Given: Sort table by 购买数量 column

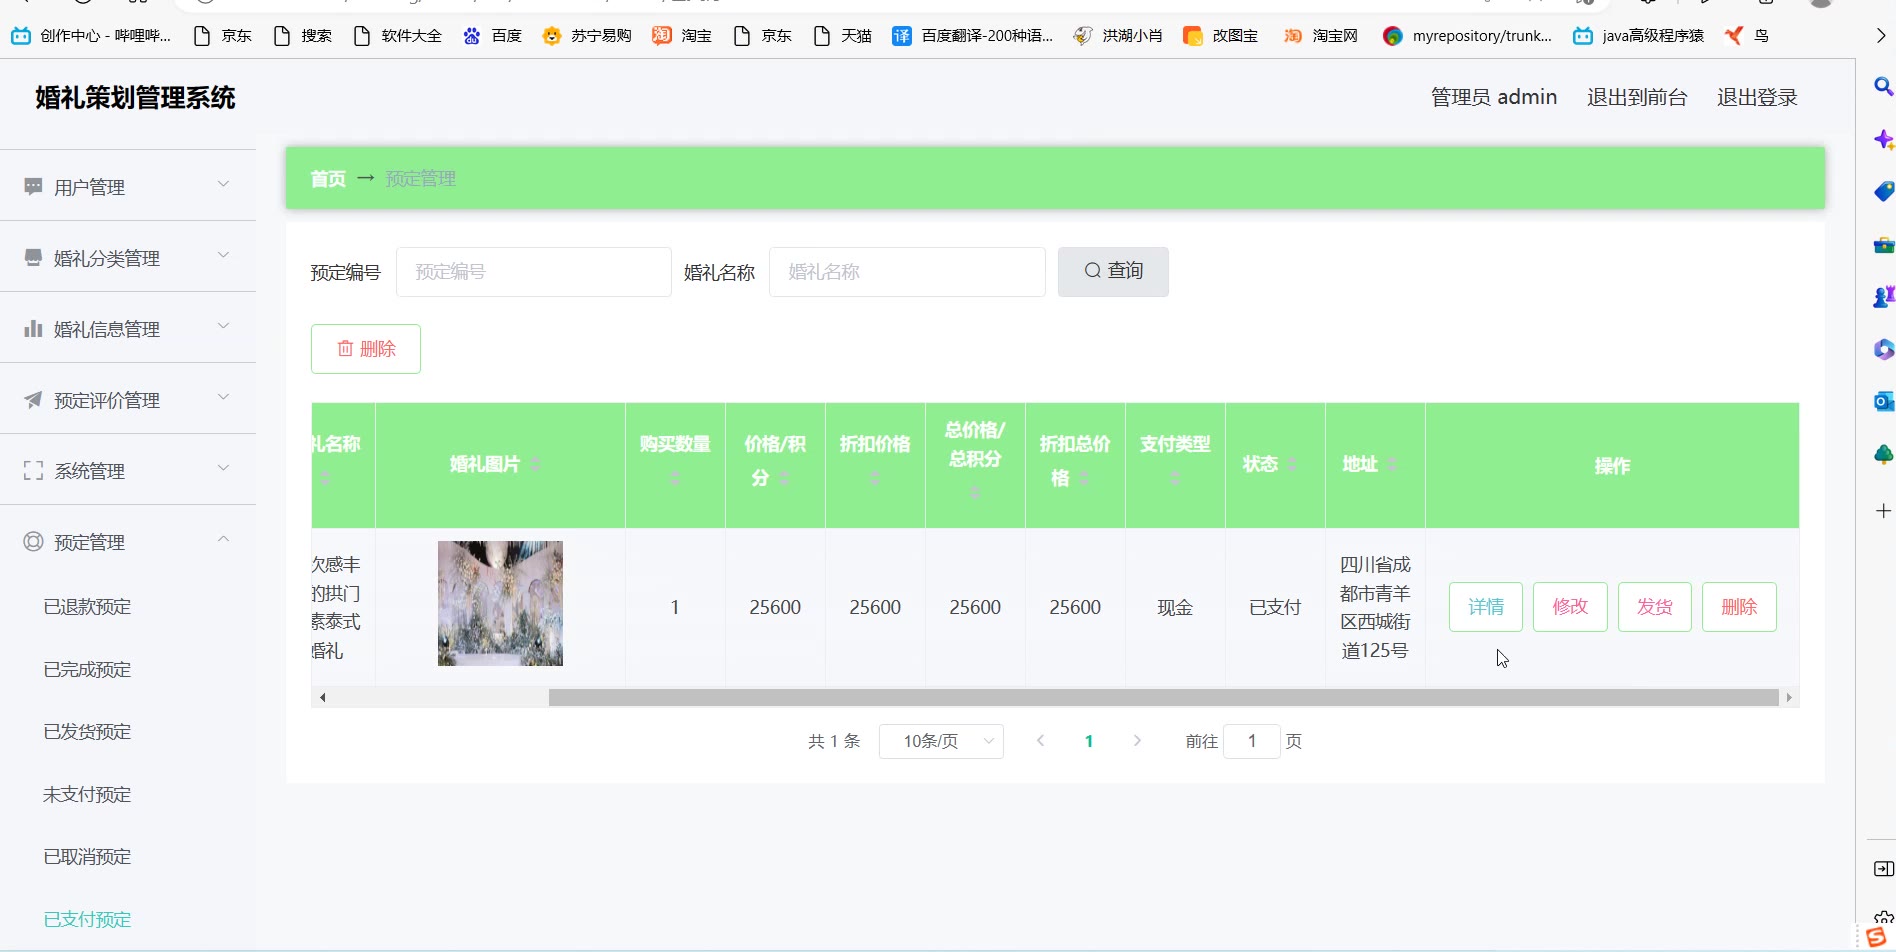Looking at the screenshot, I should click(x=675, y=478).
